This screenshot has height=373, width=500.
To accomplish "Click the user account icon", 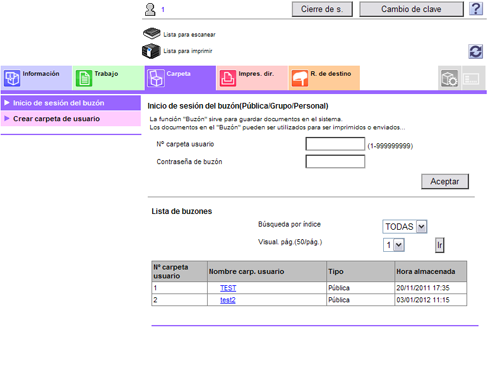I will click(x=150, y=9).
